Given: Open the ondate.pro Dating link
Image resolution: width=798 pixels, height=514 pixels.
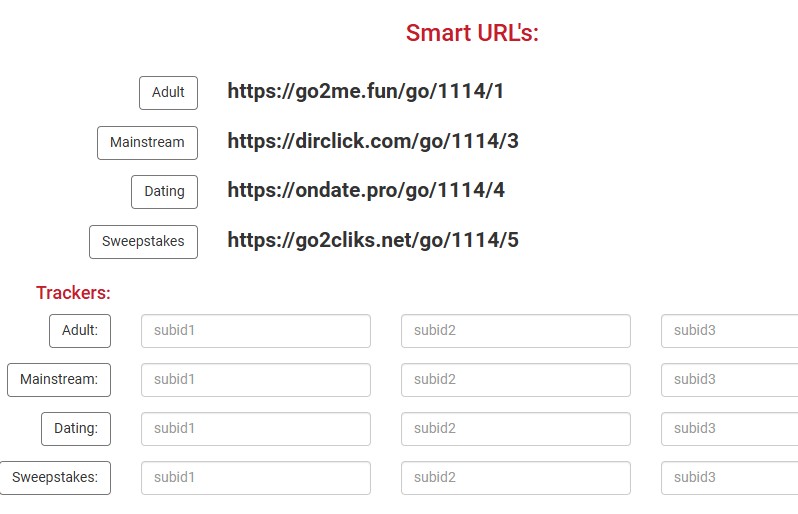Looking at the screenshot, I should point(365,191).
